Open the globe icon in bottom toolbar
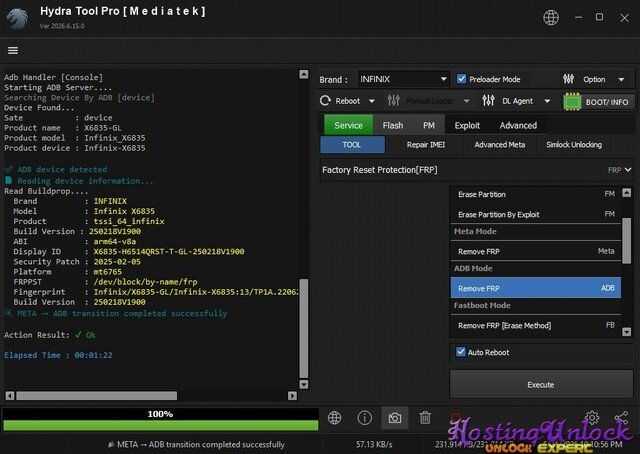The image size is (640, 454). [334, 418]
